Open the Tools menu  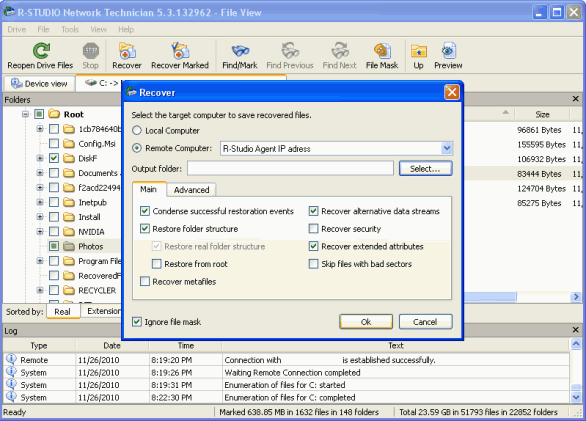tap(70, 29)
